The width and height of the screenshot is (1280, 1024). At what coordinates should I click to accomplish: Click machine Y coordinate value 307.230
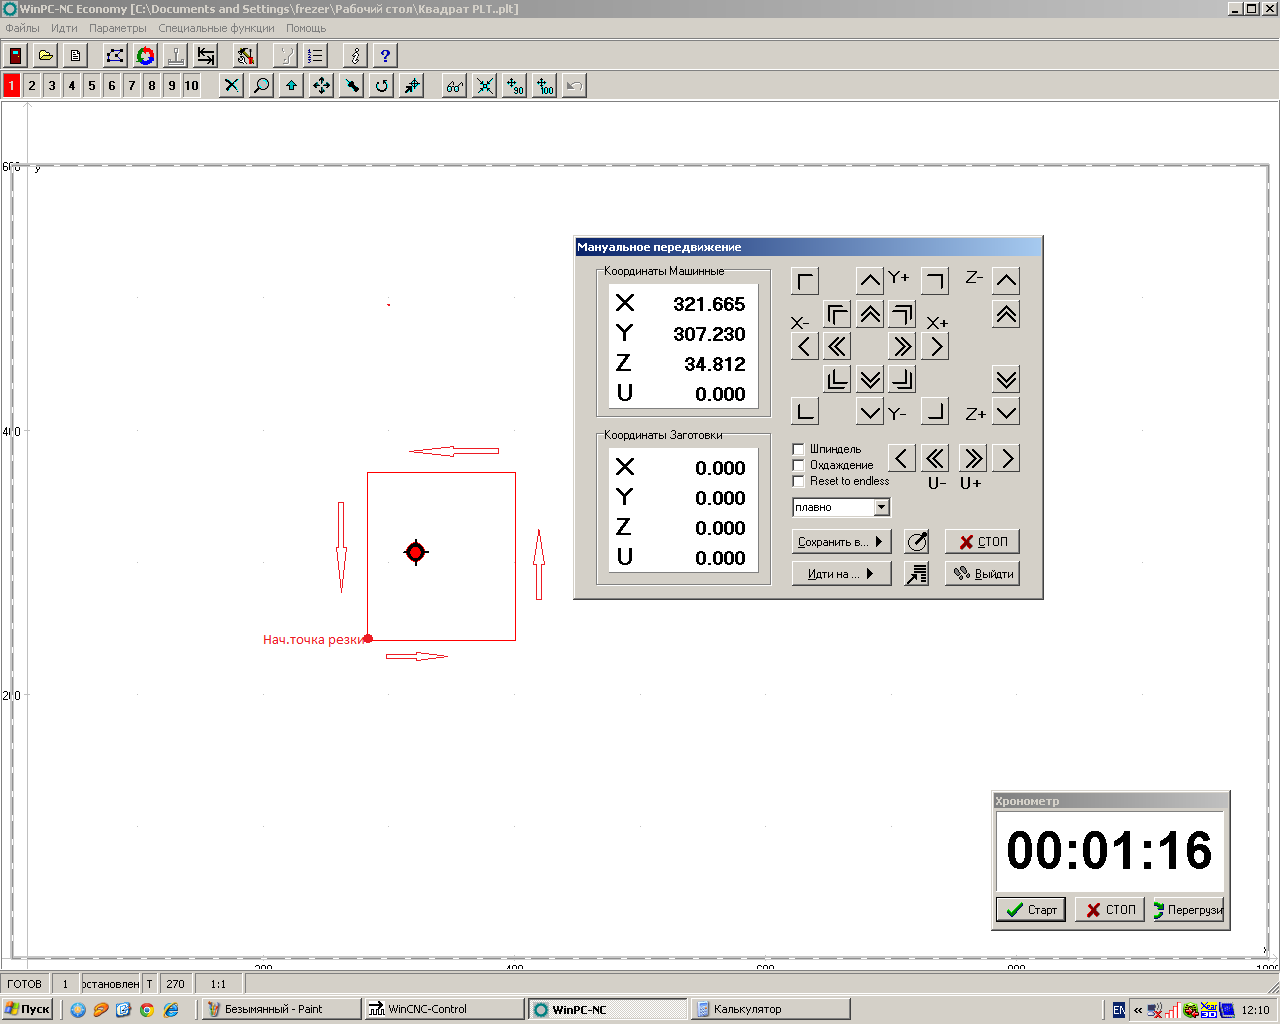pyautogui.click(x=709, y=334)
